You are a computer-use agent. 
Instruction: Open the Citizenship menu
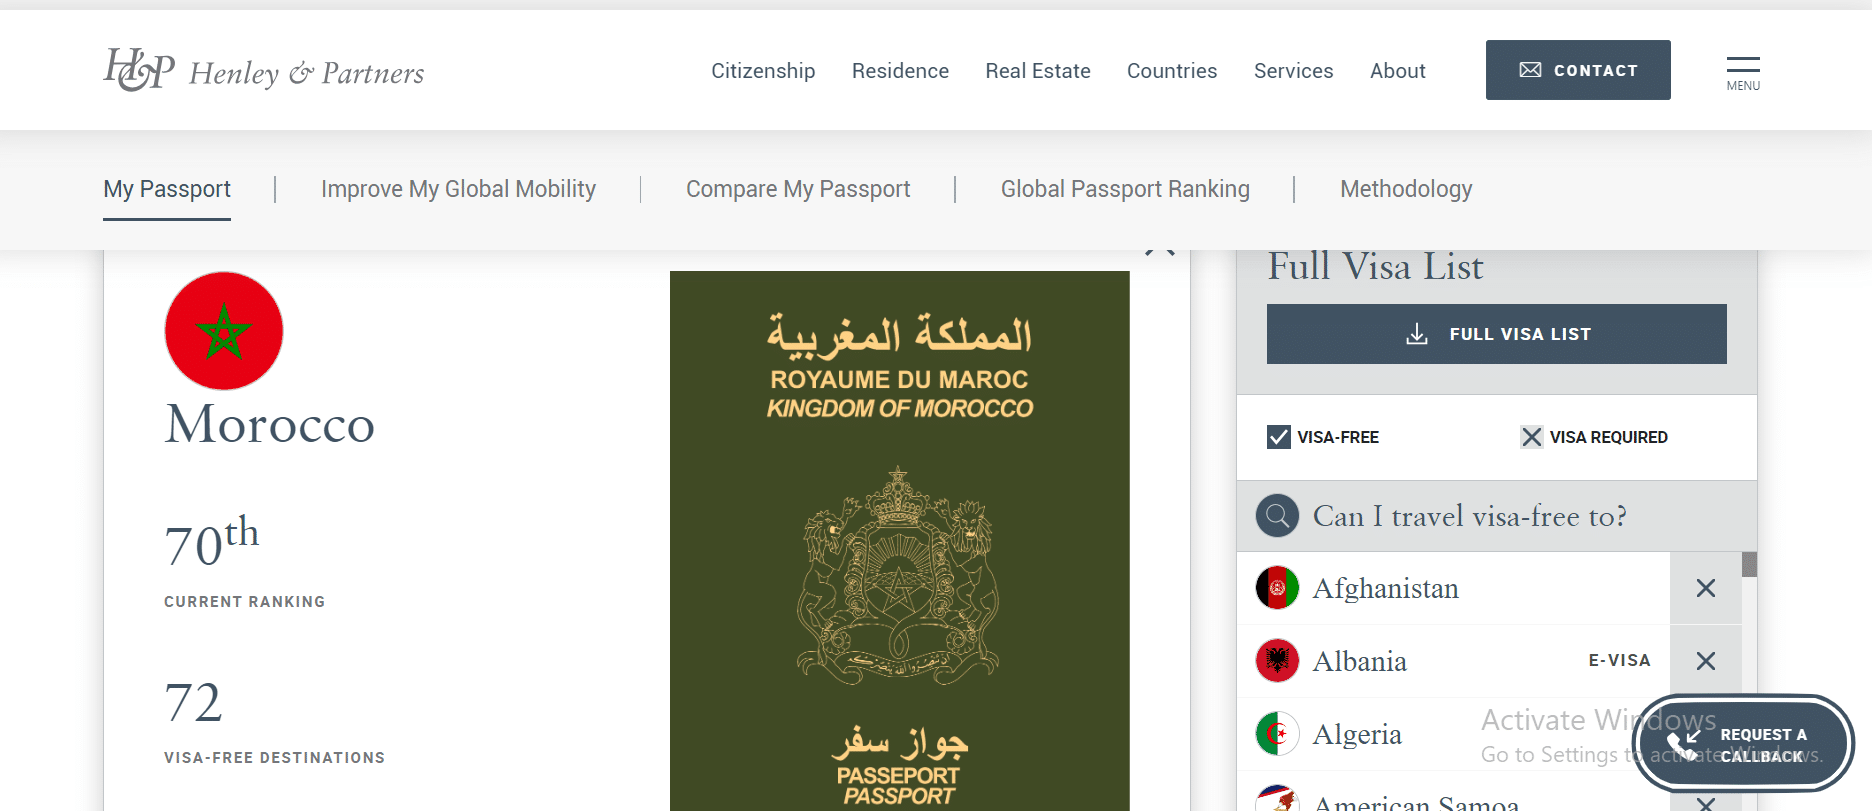[x=763, y=71]
